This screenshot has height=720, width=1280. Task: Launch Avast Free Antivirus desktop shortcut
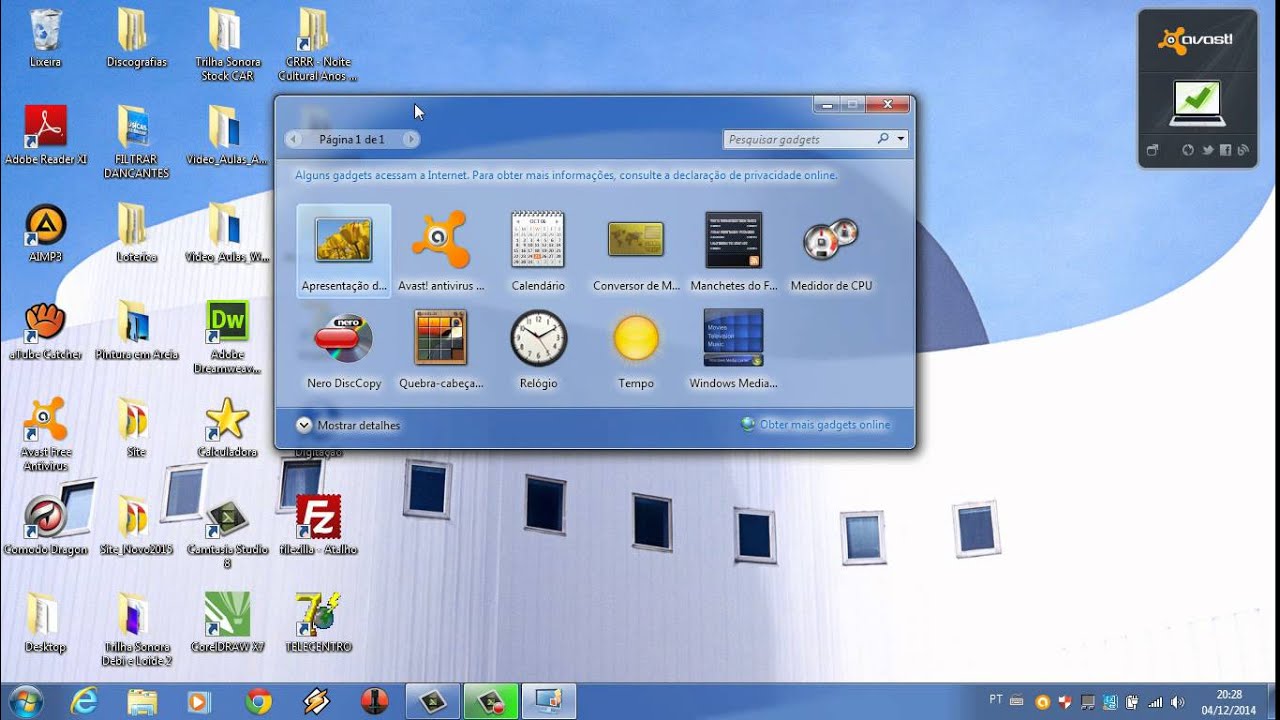coord(45,435)
